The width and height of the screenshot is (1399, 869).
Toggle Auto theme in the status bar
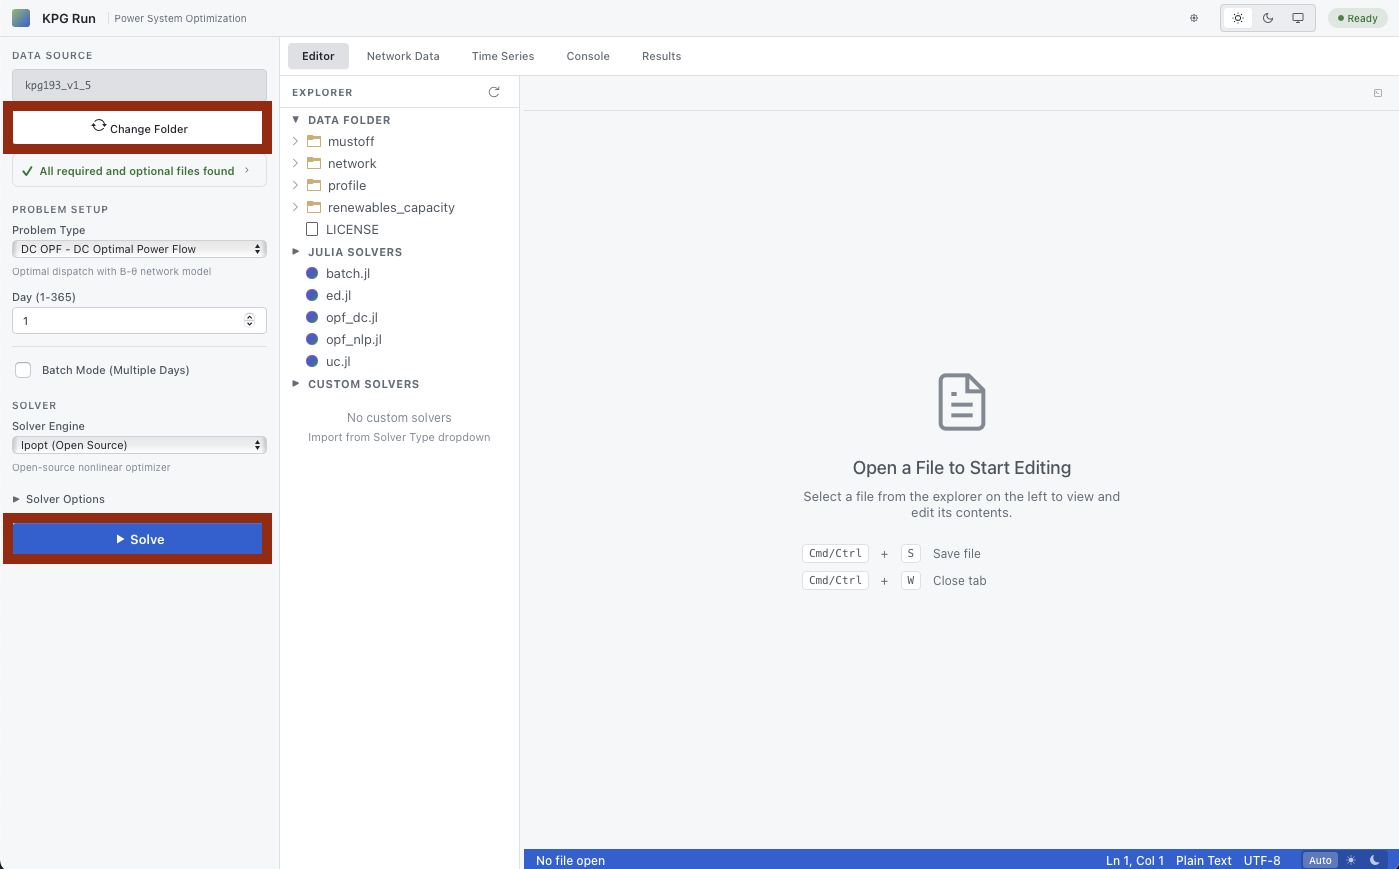click(x=1320, y=860)
